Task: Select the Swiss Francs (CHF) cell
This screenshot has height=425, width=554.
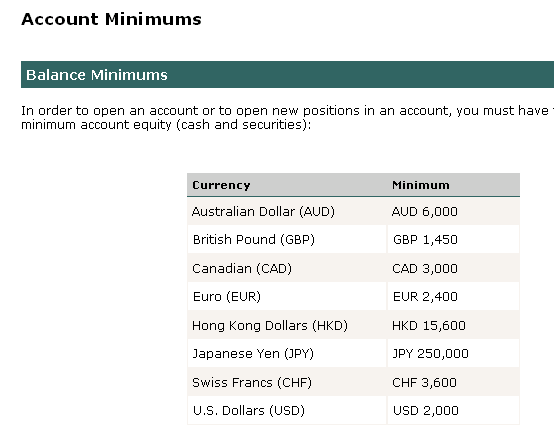Action: [287, 383]
